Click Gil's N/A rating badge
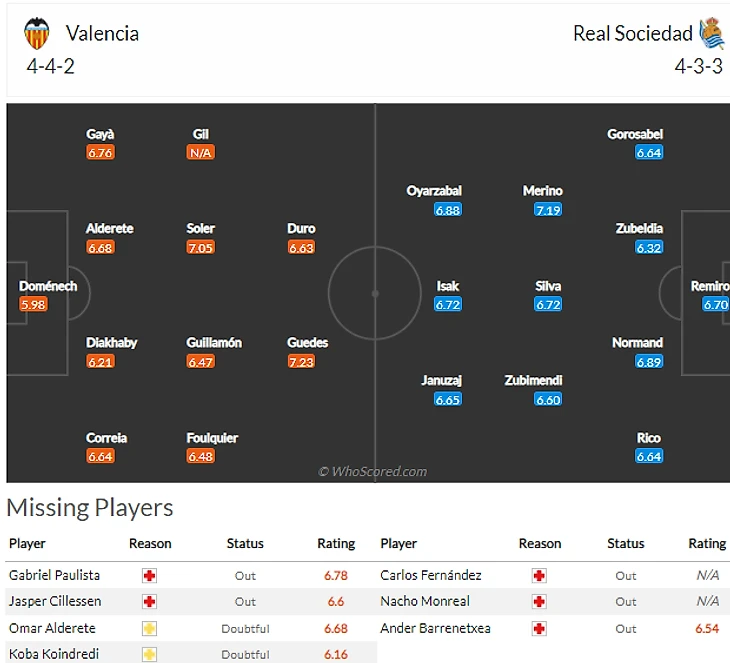730x663 pixels. 200,153
